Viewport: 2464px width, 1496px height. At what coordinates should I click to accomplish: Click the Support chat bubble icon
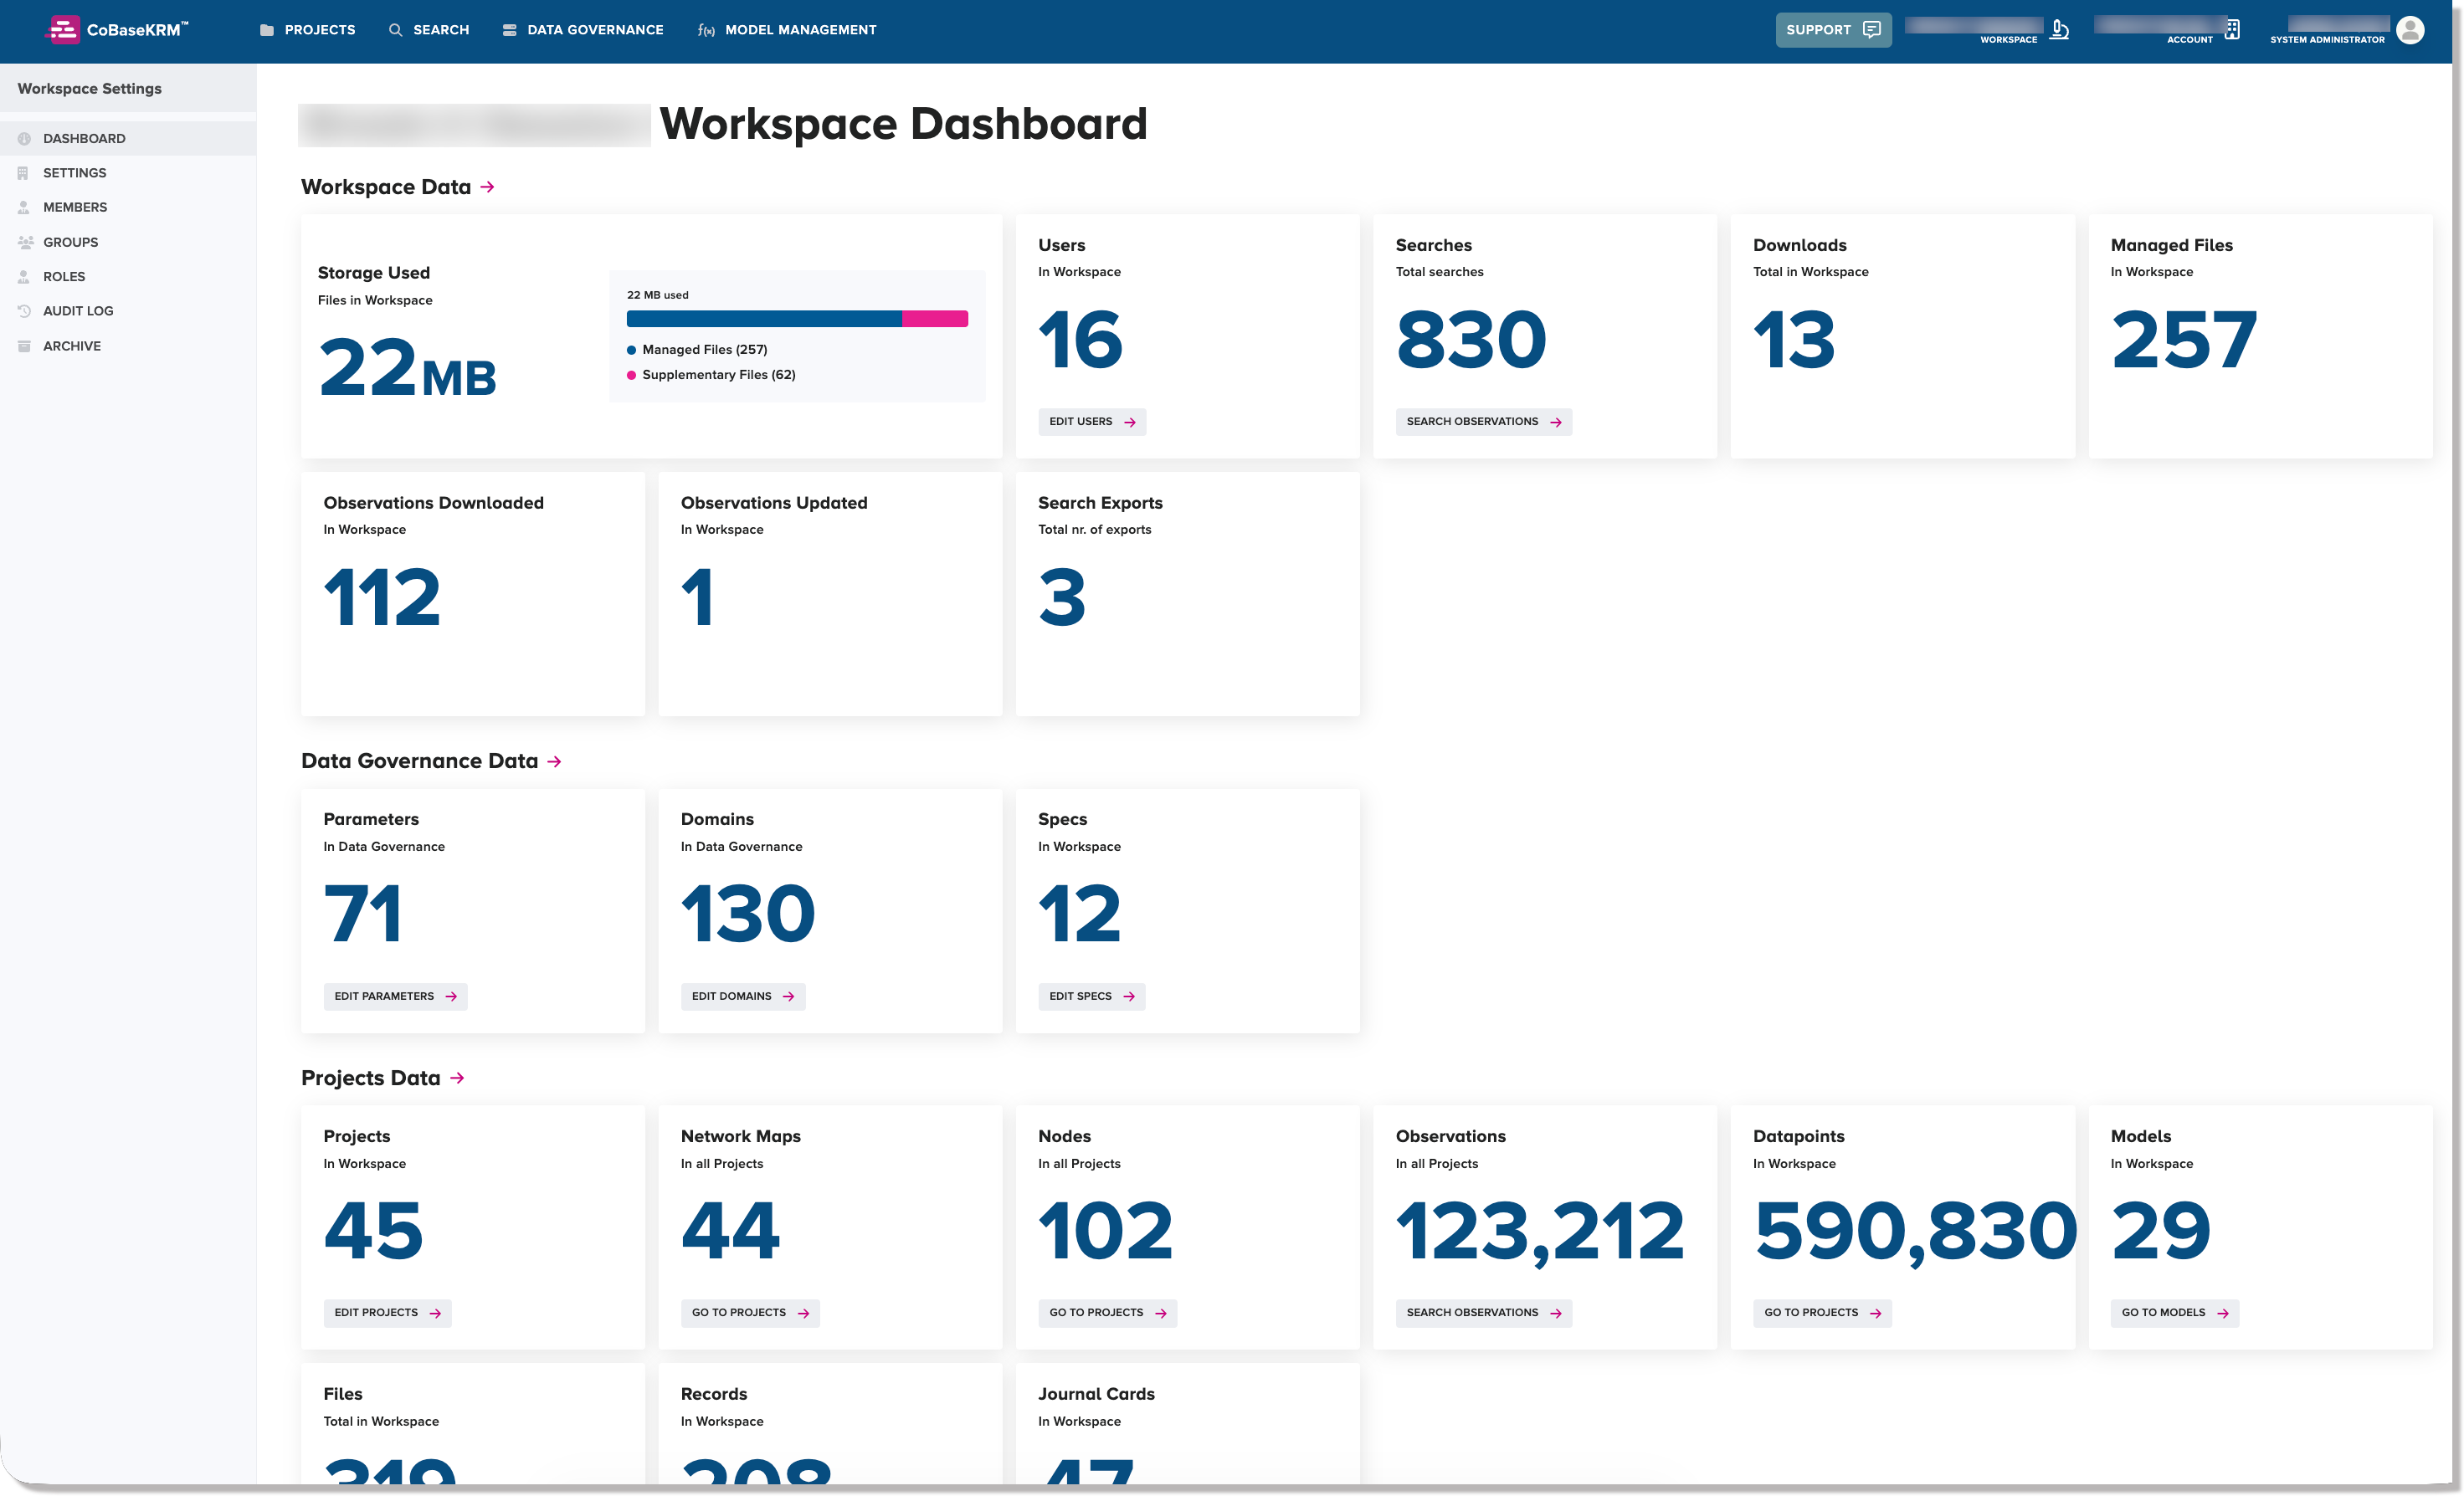[1871, 30]
